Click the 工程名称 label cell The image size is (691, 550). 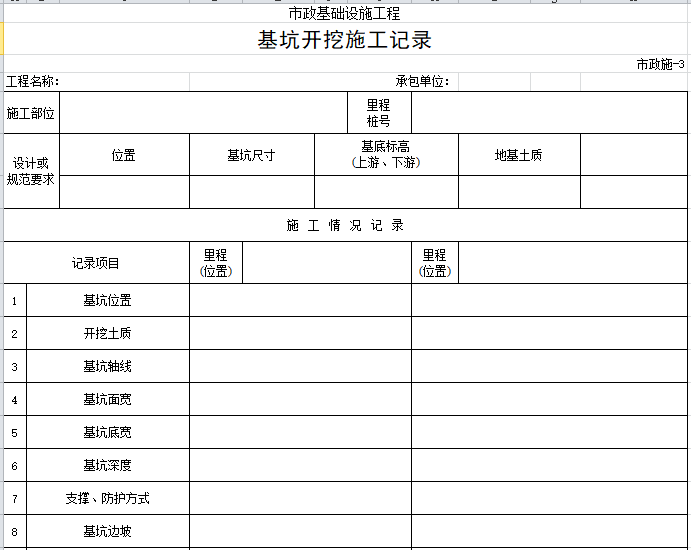tap(33, 81)
